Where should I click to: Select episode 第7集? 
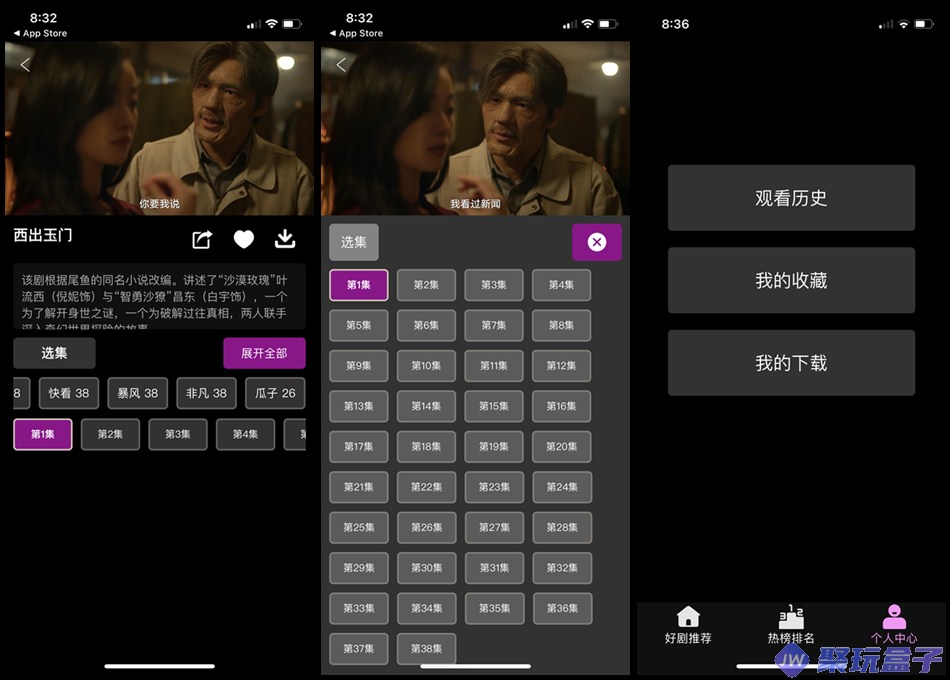[494, 325]
